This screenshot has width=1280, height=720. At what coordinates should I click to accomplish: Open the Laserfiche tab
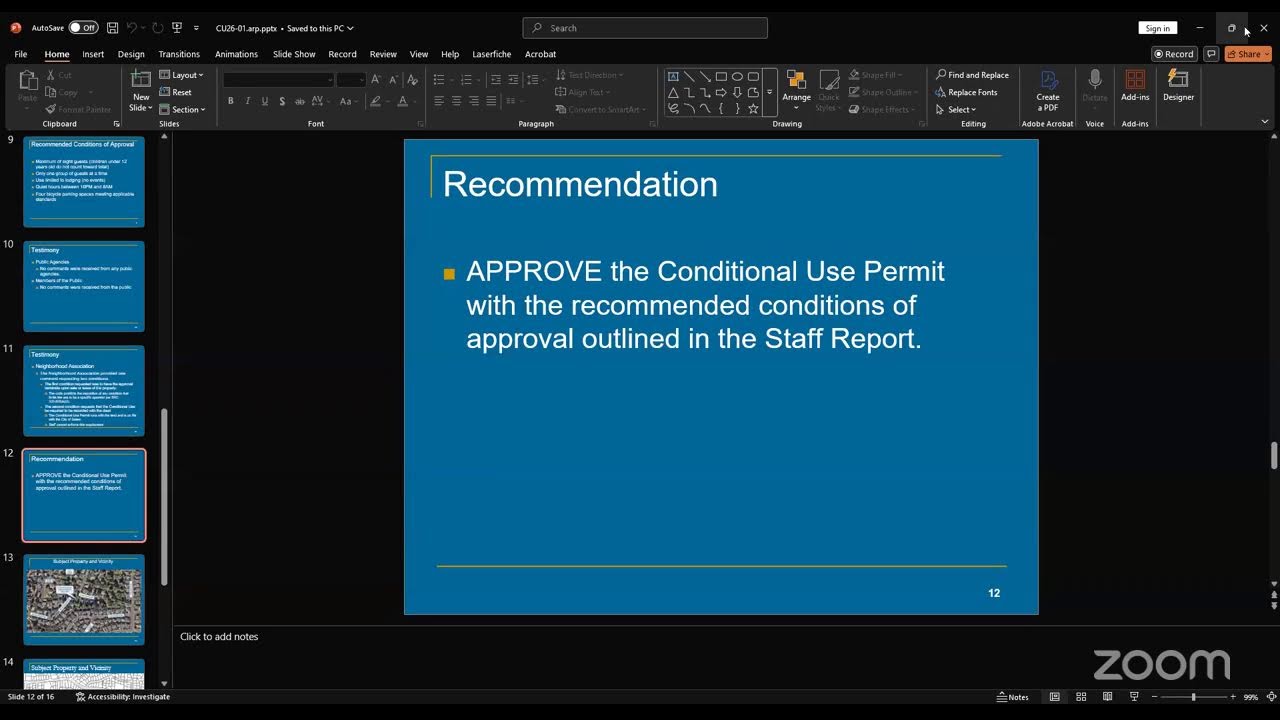491,54
